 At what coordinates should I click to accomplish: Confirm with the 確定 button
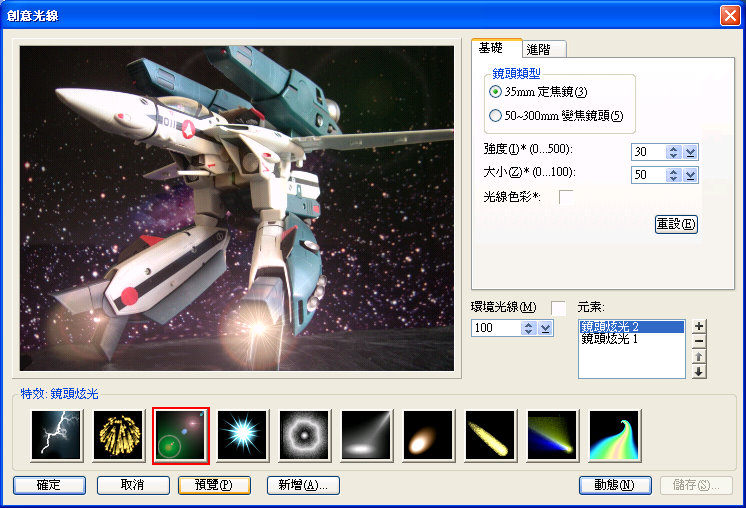[49, 485]
